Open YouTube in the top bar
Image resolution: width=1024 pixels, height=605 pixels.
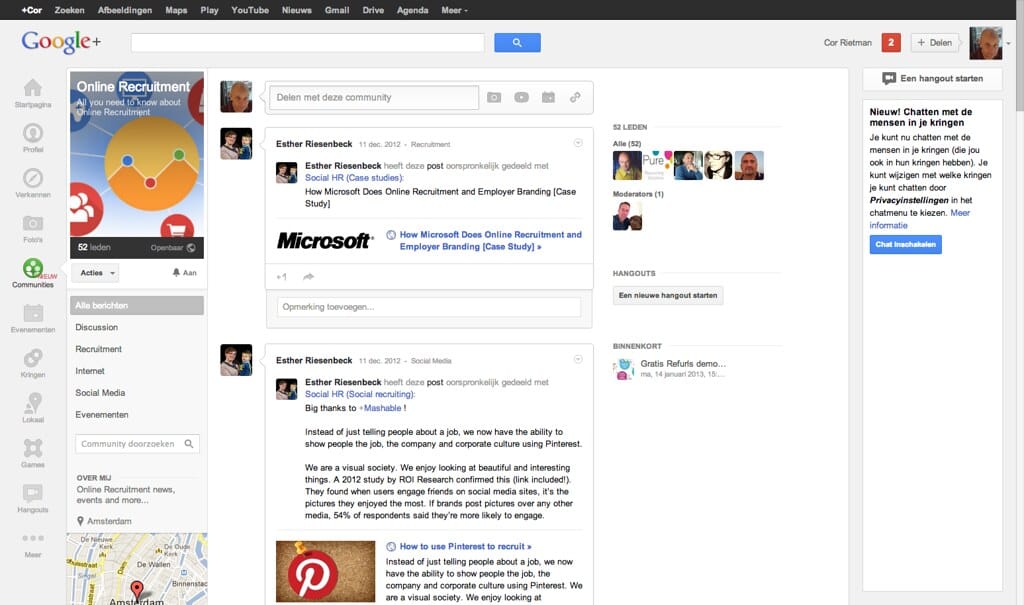[250, 10]
